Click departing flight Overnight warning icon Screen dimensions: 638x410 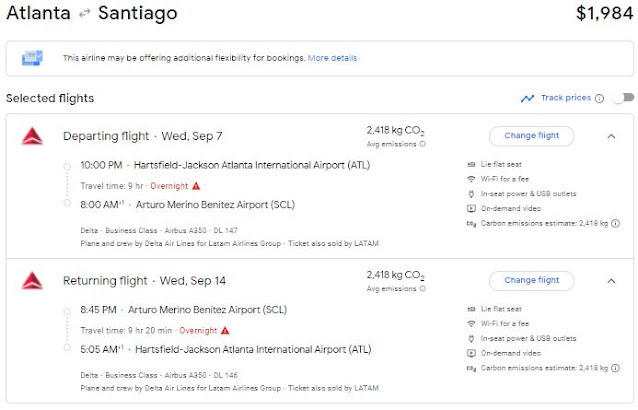[196, 185]
